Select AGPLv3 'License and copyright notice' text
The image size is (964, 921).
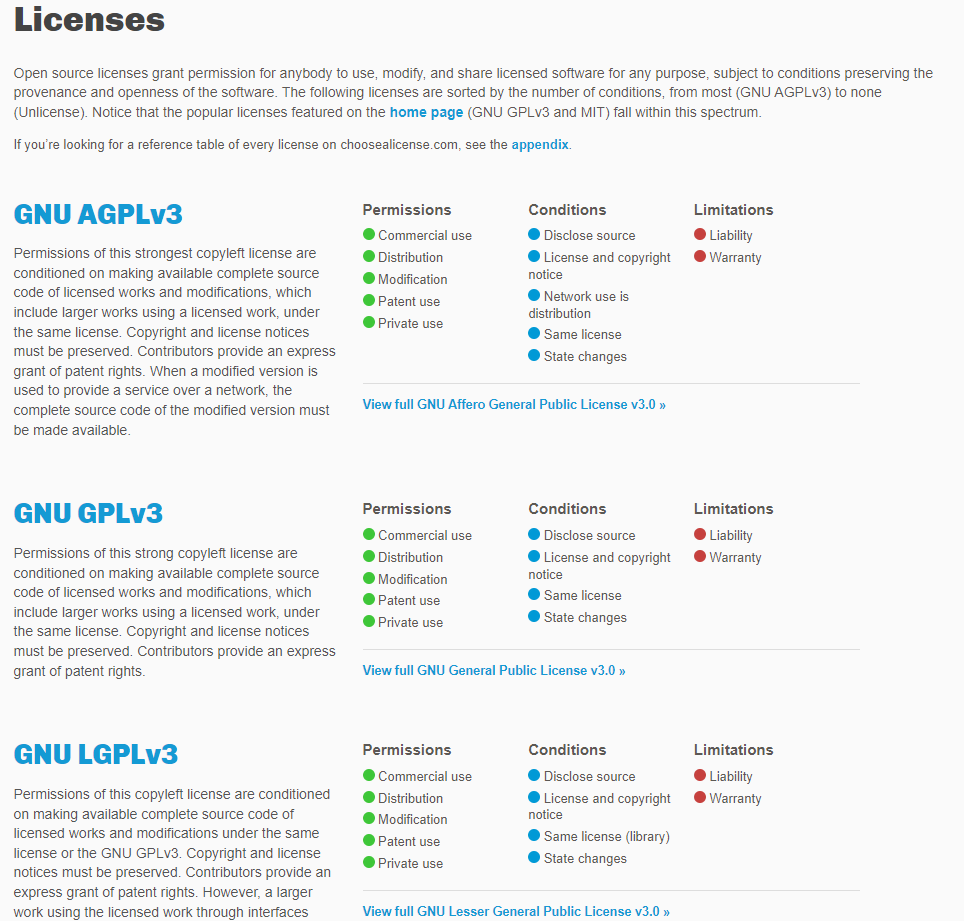point(599,266)
